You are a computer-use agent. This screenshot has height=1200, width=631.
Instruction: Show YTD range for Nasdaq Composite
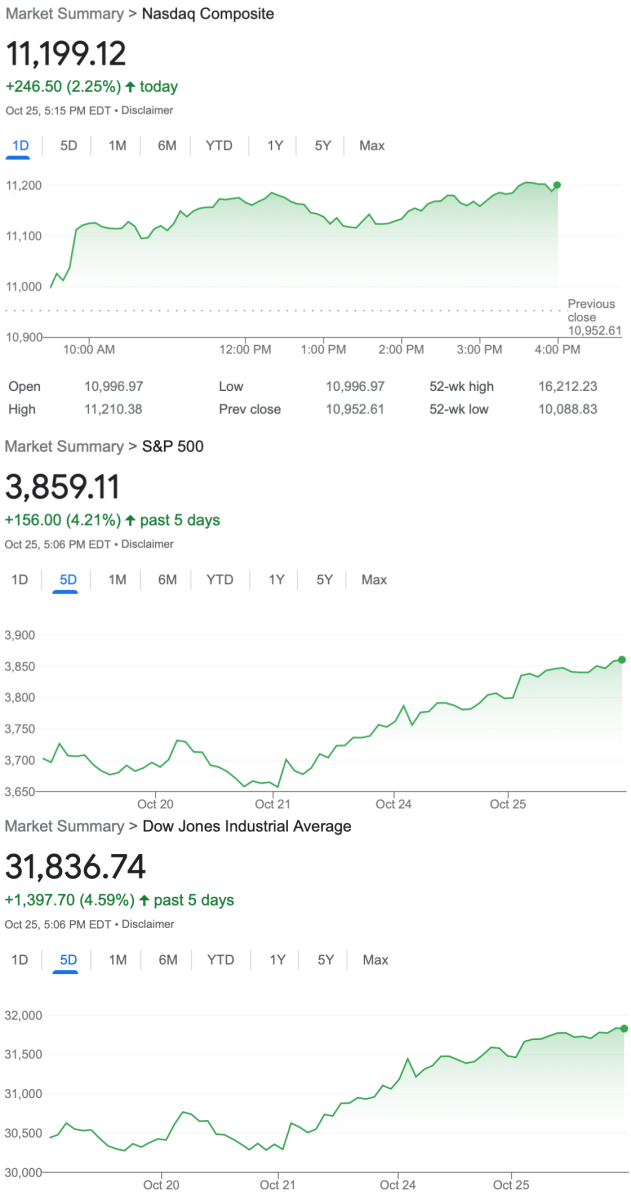click(219, 146)
